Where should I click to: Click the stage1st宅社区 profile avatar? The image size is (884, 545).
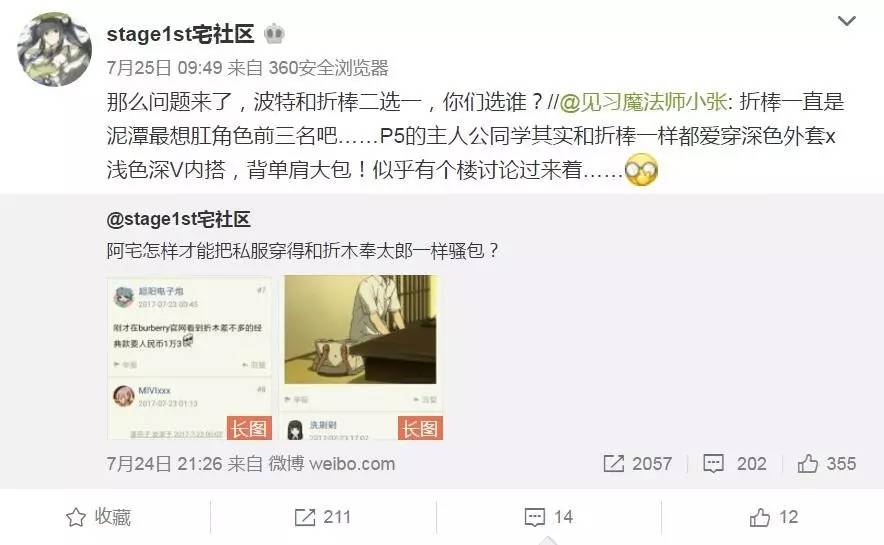click(54, 49)
